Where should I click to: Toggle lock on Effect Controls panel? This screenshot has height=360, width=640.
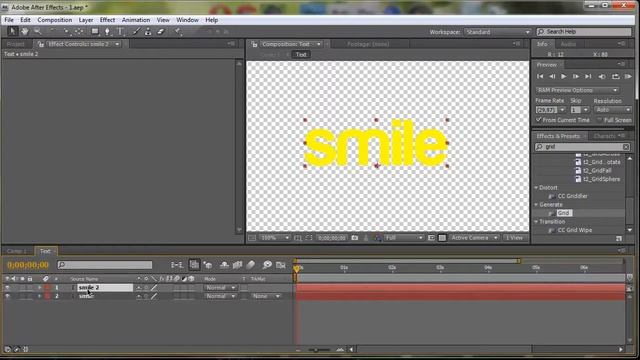coord(41,44)
